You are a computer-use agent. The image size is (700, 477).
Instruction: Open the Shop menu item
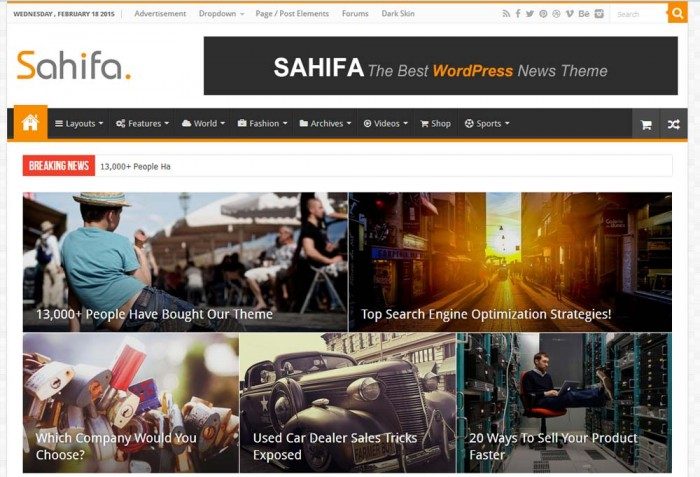[435, 124]
